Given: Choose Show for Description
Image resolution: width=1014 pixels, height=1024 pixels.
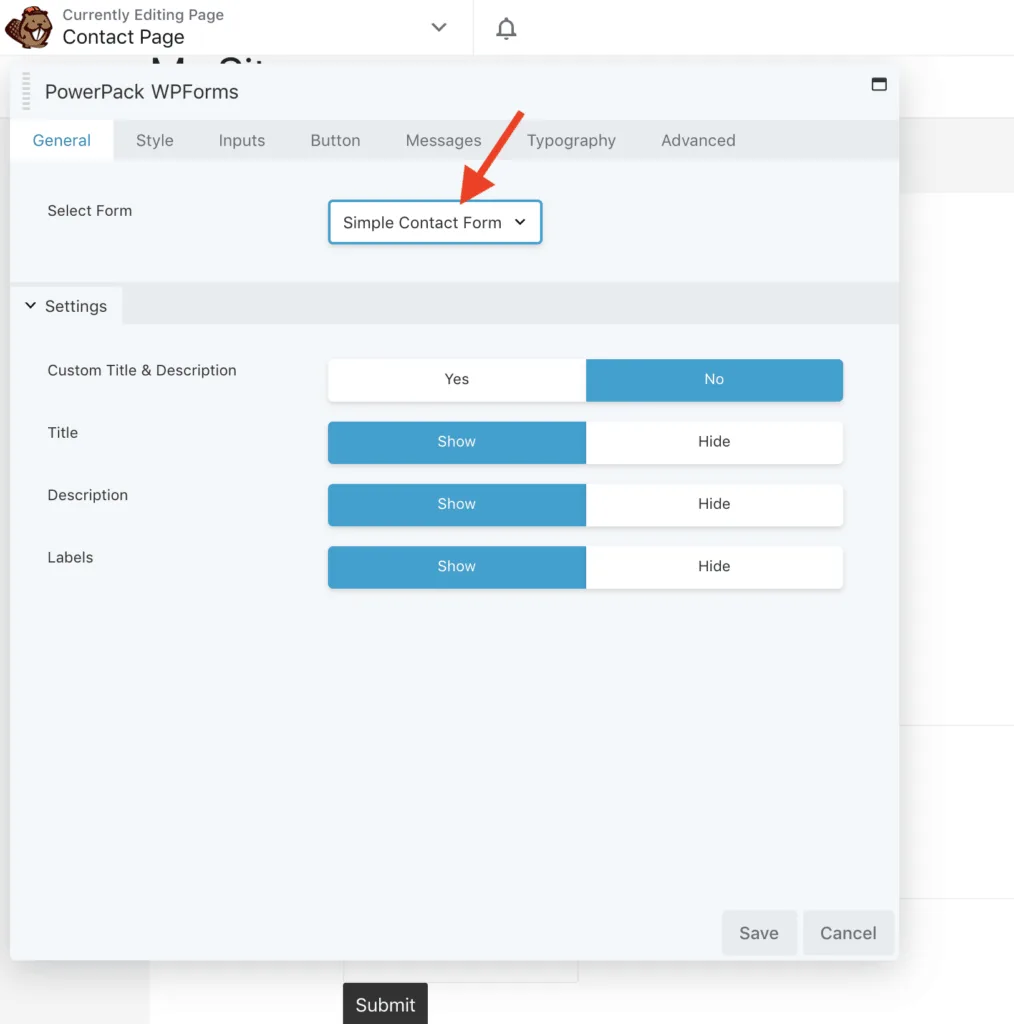Looking at the screenshot, I should (x=456, y=504).
